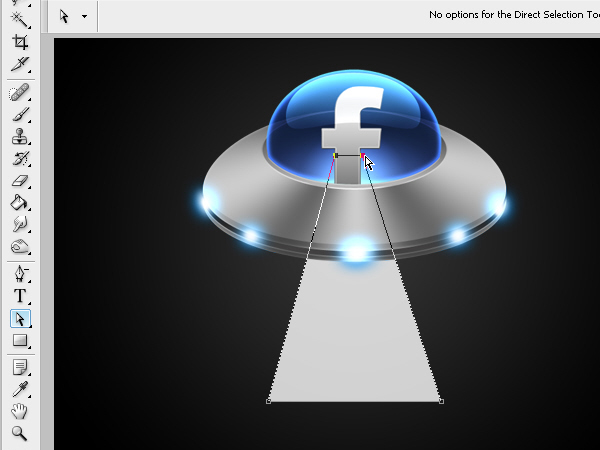Activate the Hand tool

[20, 411]
